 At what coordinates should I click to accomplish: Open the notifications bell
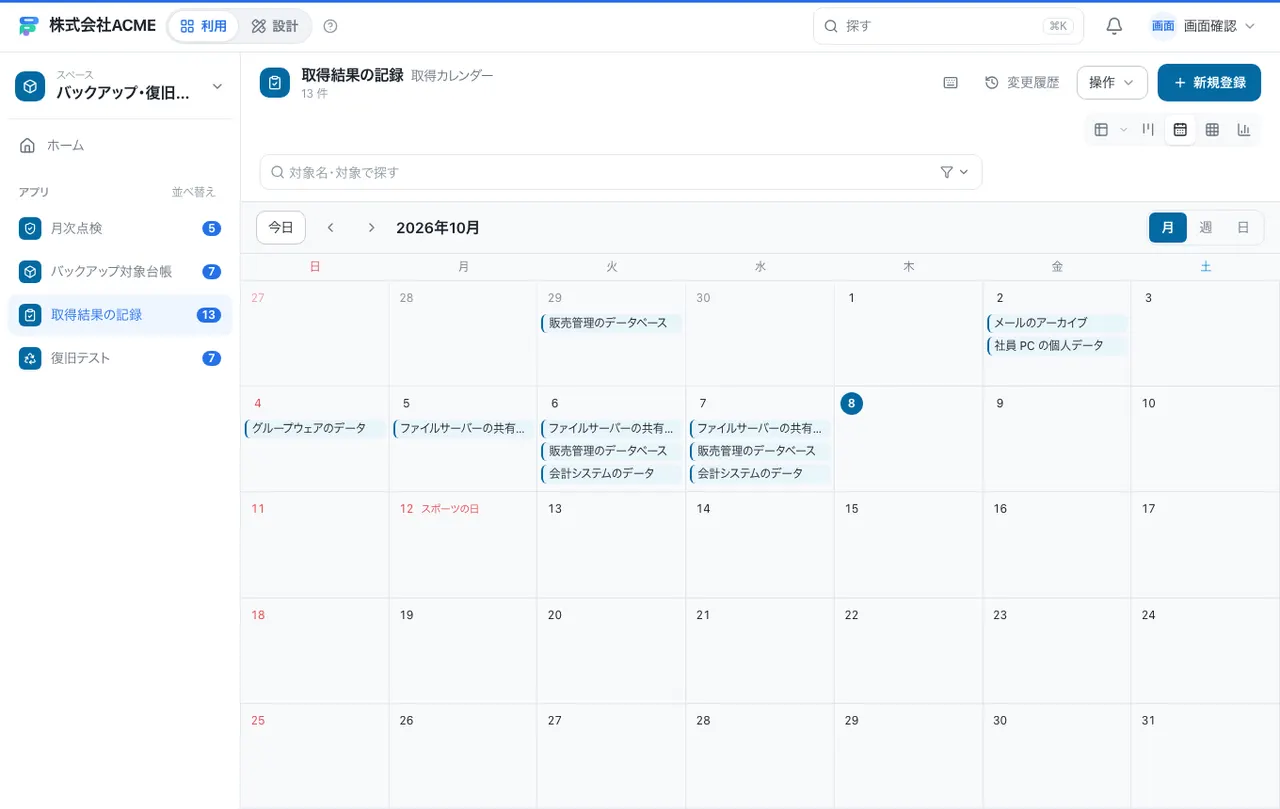1114,26
